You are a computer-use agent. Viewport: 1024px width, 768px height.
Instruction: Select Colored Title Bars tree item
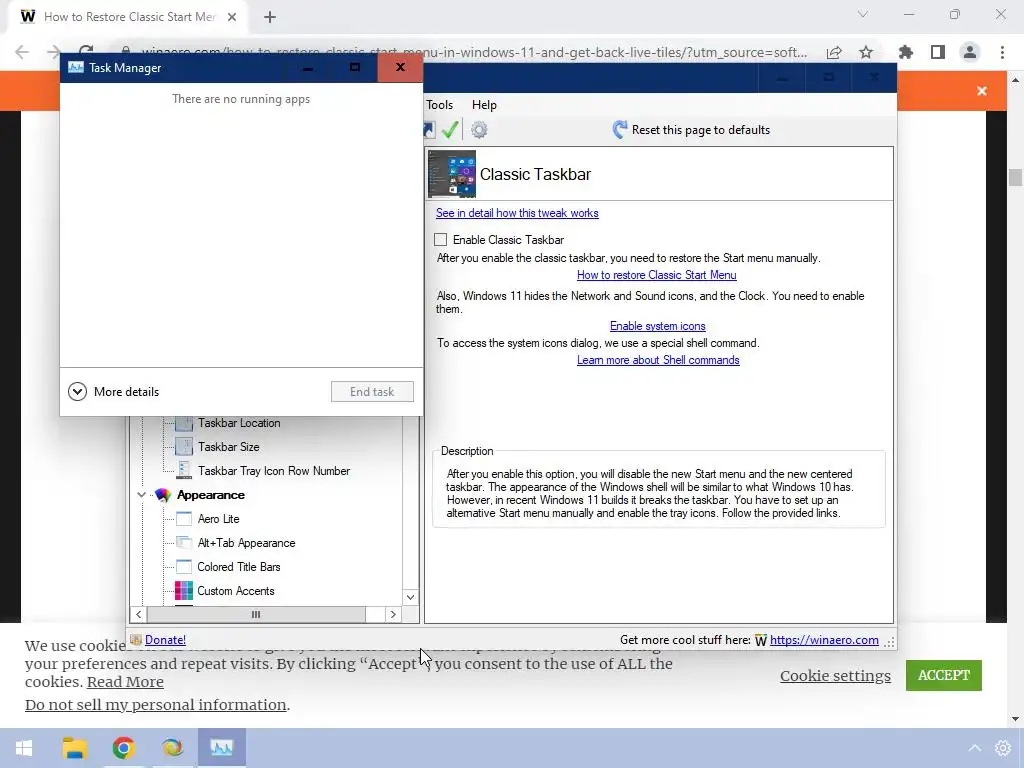(238, 567)
